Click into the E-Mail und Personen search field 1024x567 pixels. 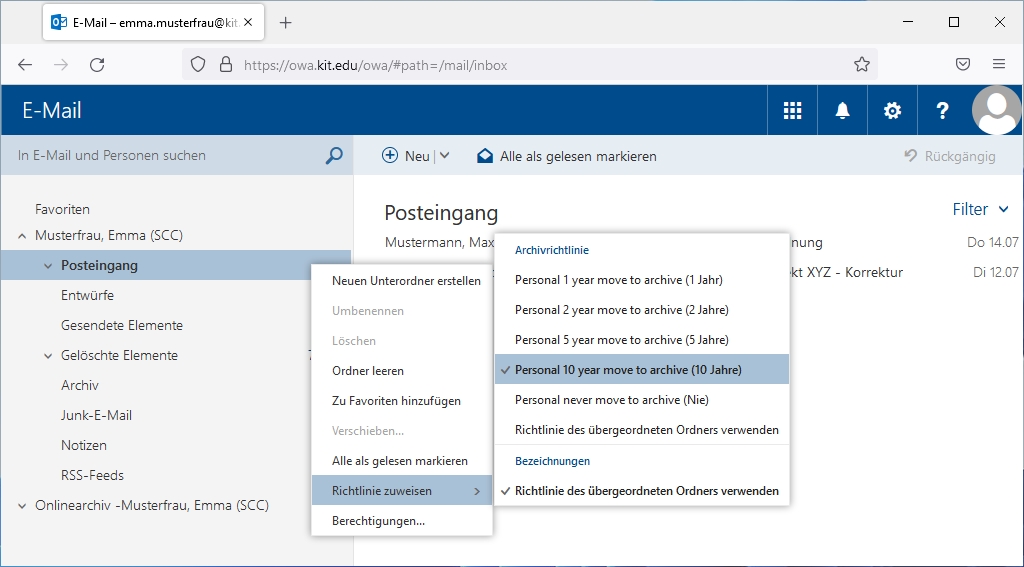165,156
